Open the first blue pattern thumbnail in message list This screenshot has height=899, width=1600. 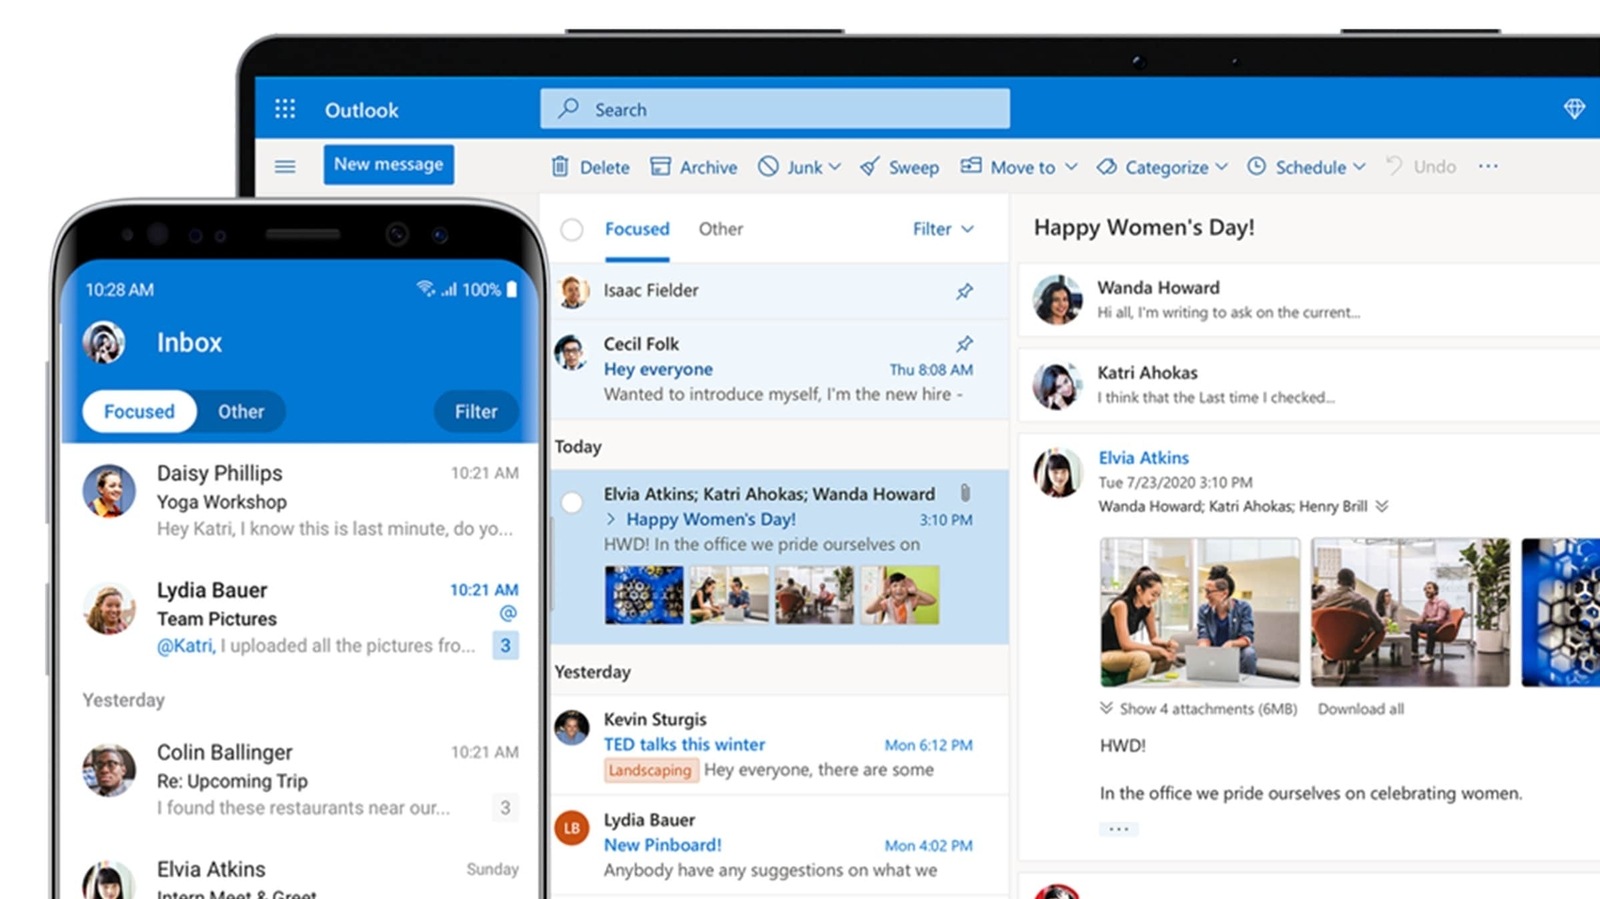click(644, 595)
